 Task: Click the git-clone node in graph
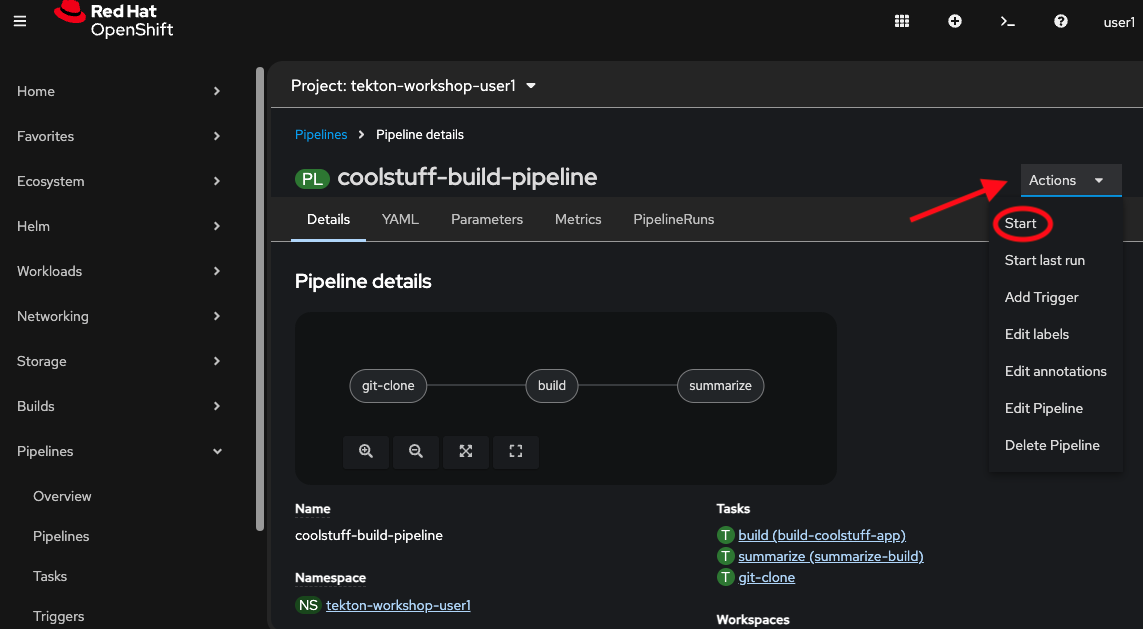pos(388,386)
